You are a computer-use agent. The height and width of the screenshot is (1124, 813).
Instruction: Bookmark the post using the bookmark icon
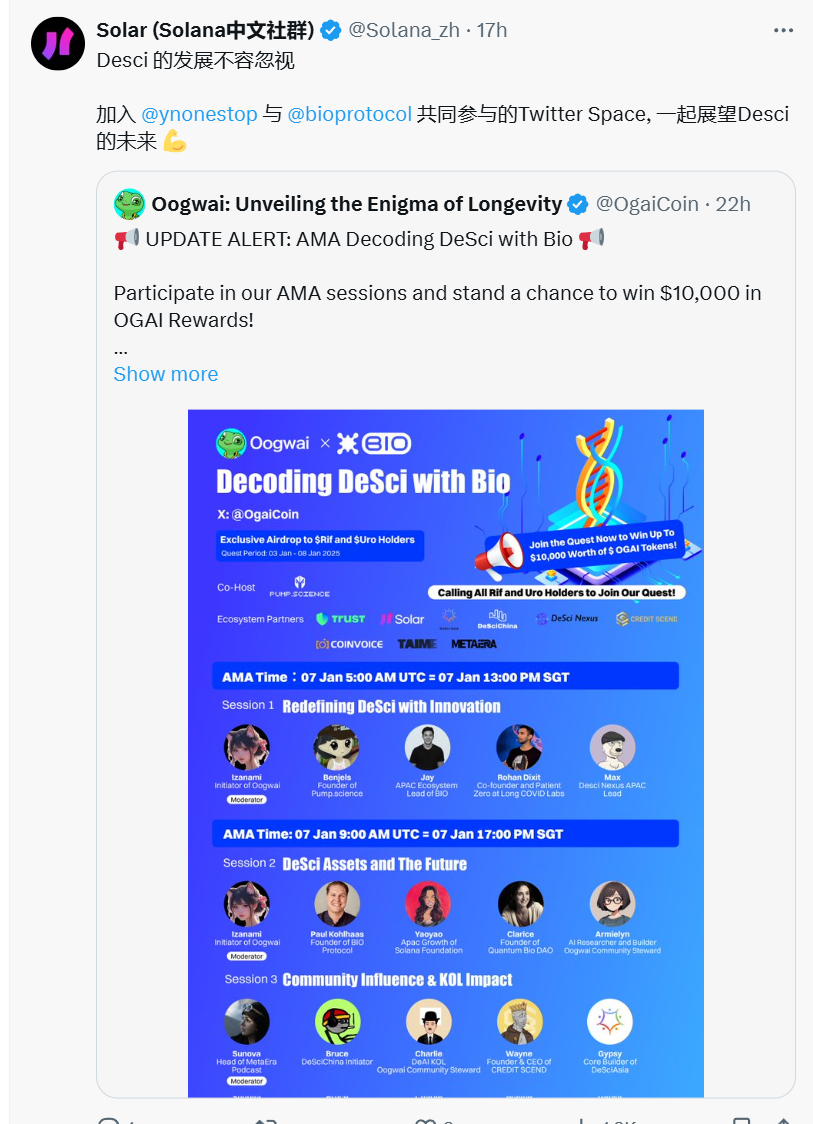point(742,1120)
